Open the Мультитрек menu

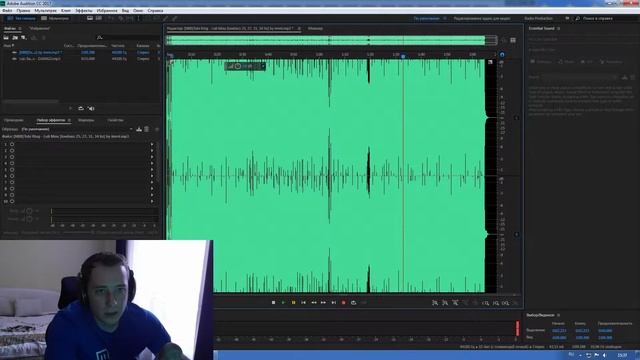45,11
